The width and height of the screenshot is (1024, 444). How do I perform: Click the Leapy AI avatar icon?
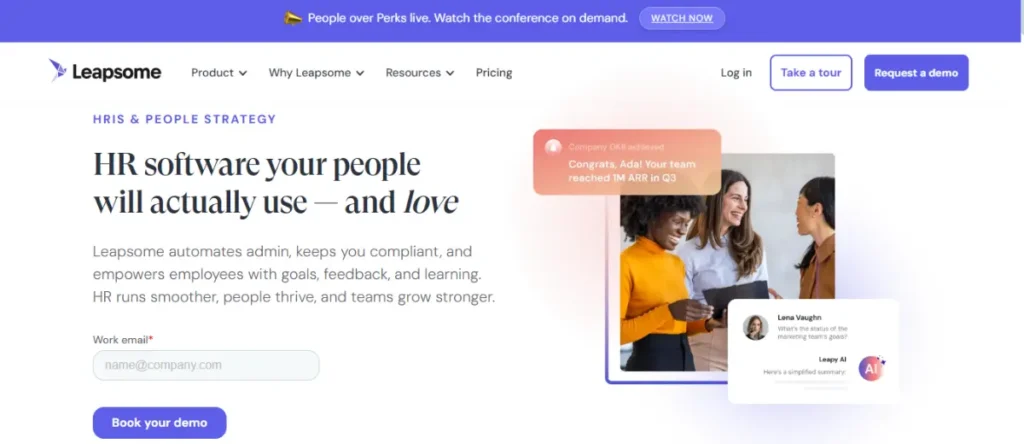(871, 368)
